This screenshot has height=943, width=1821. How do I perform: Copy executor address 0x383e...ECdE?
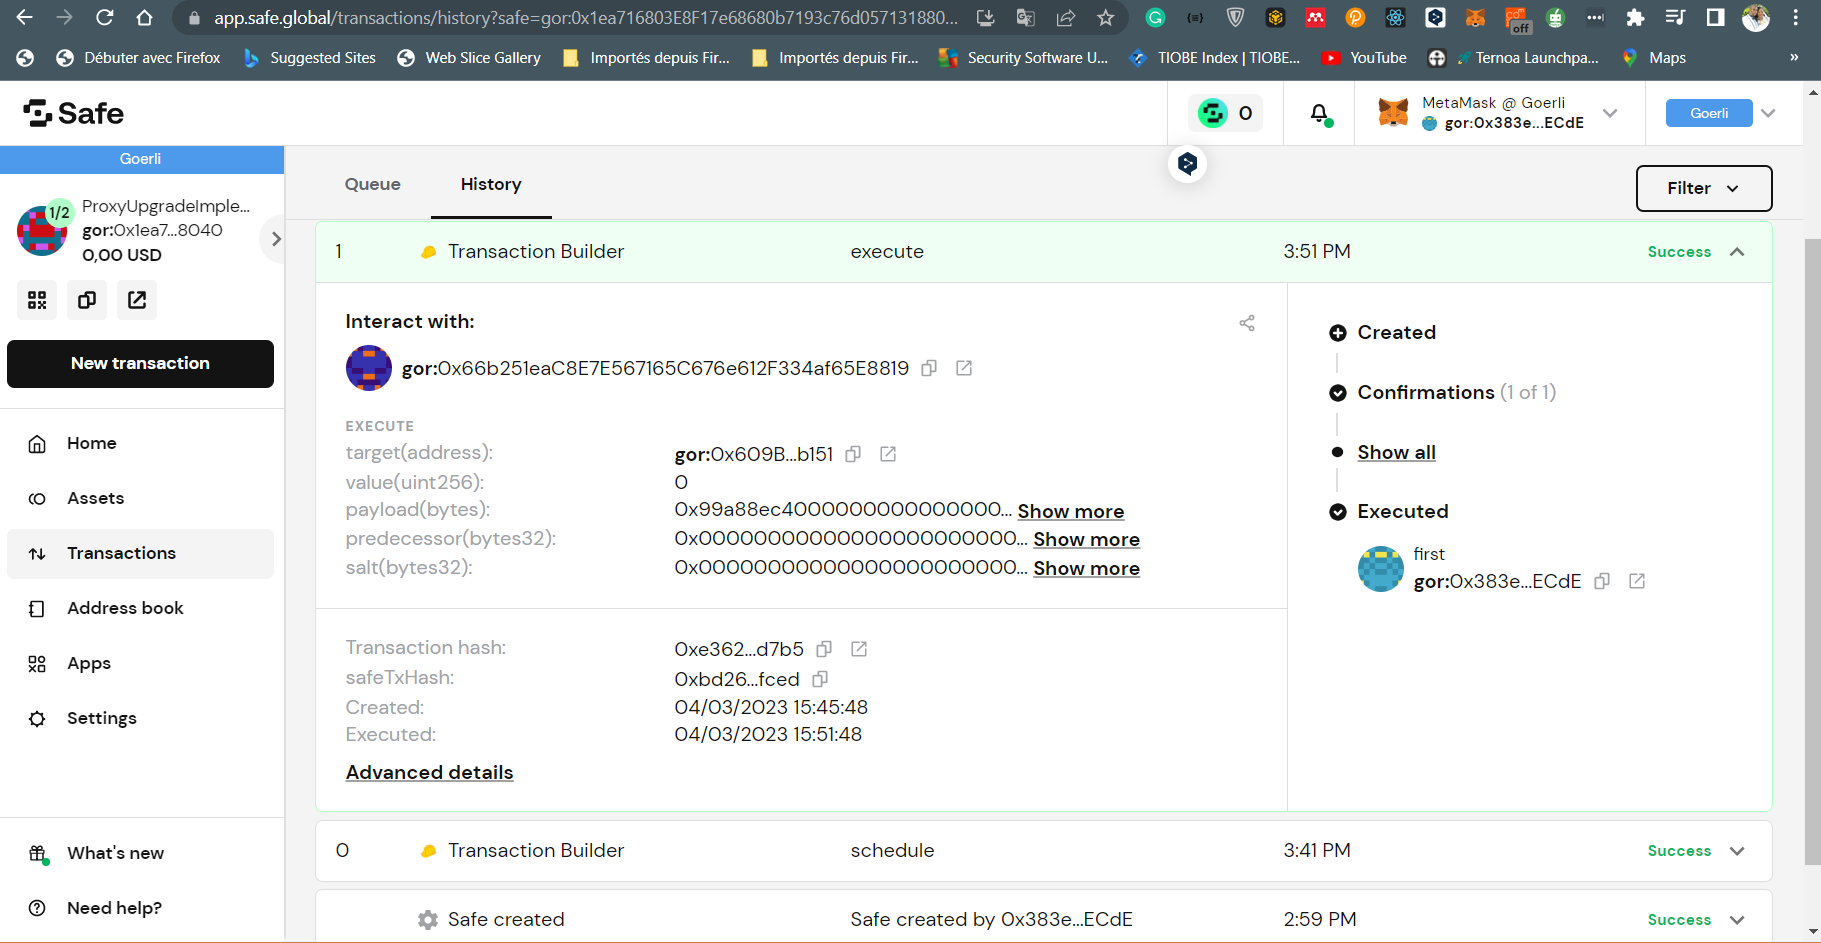click(x=1602, y=581)
